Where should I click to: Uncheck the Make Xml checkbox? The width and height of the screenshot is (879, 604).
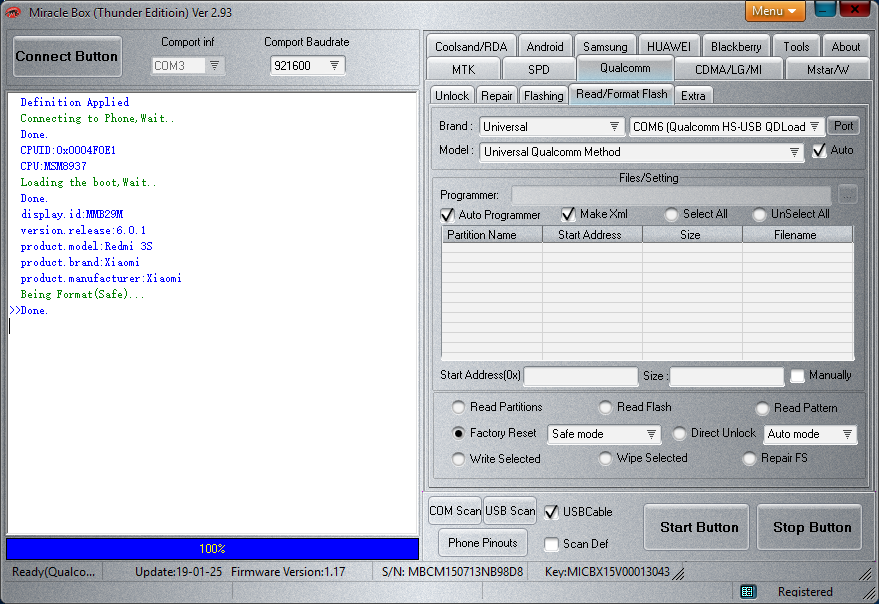(568, 214)
